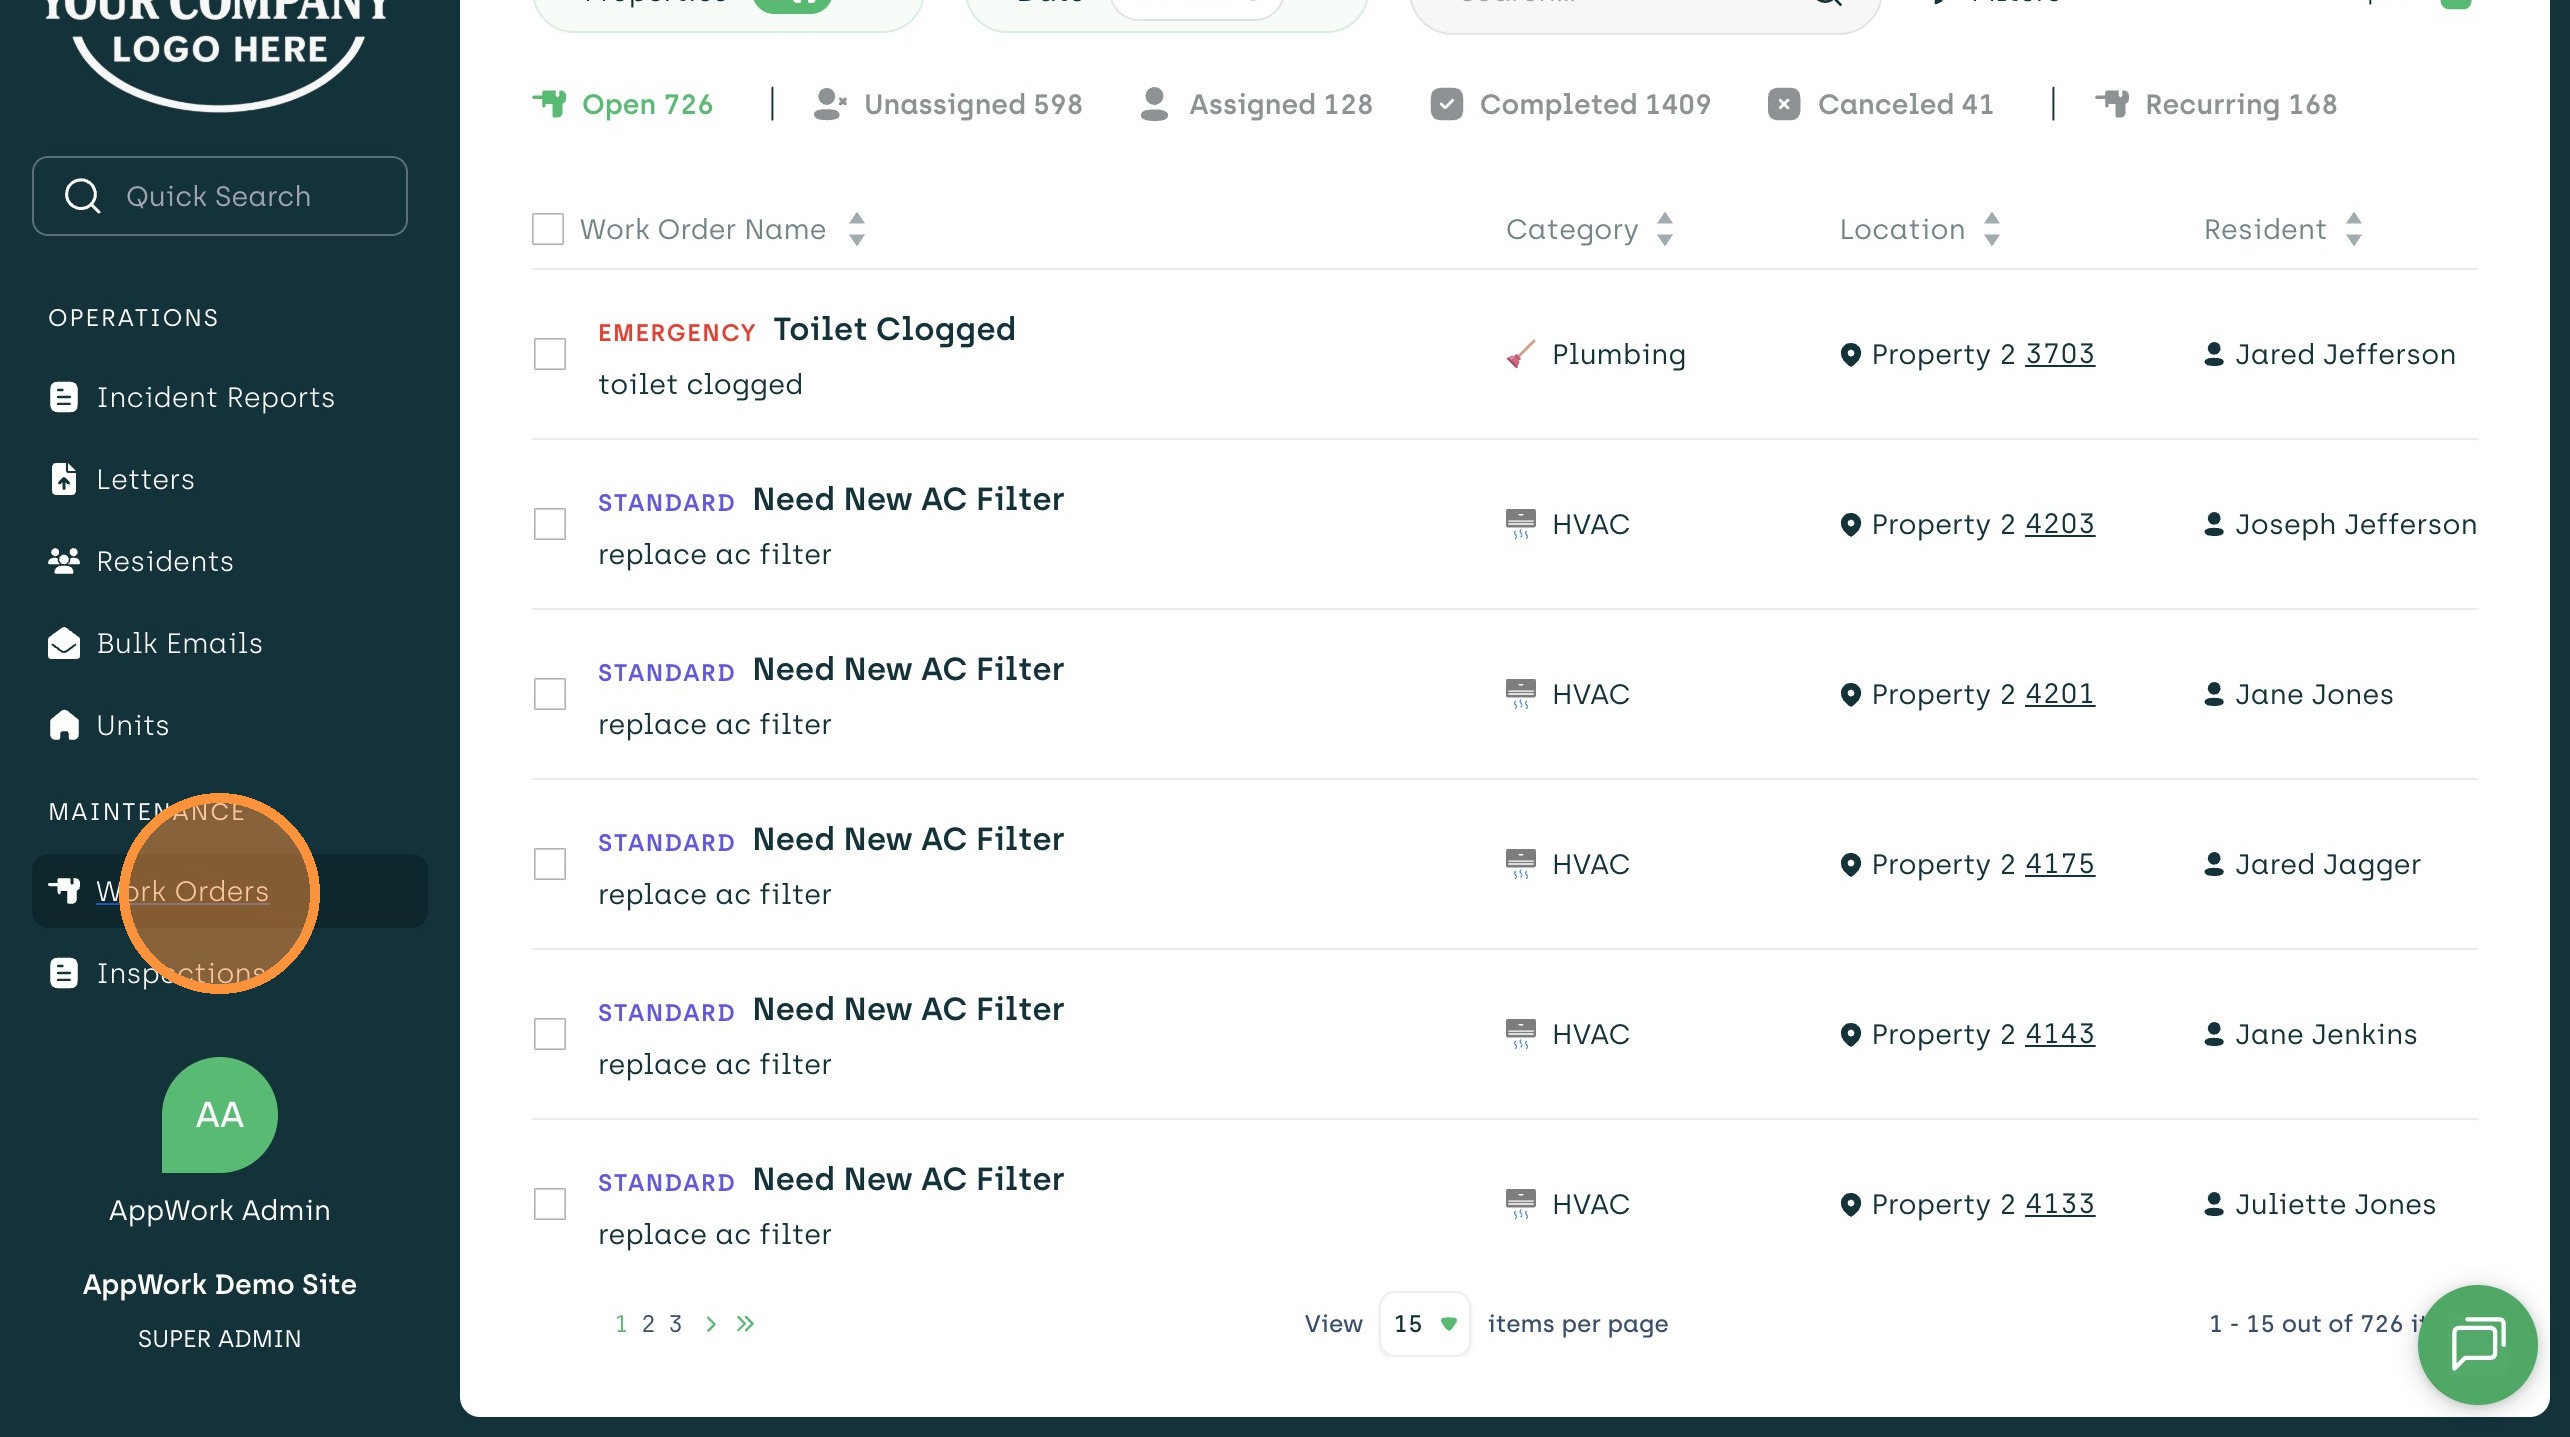Click the Residents people icon
Screen dimensions: 2570x1437
coord(64,561)
